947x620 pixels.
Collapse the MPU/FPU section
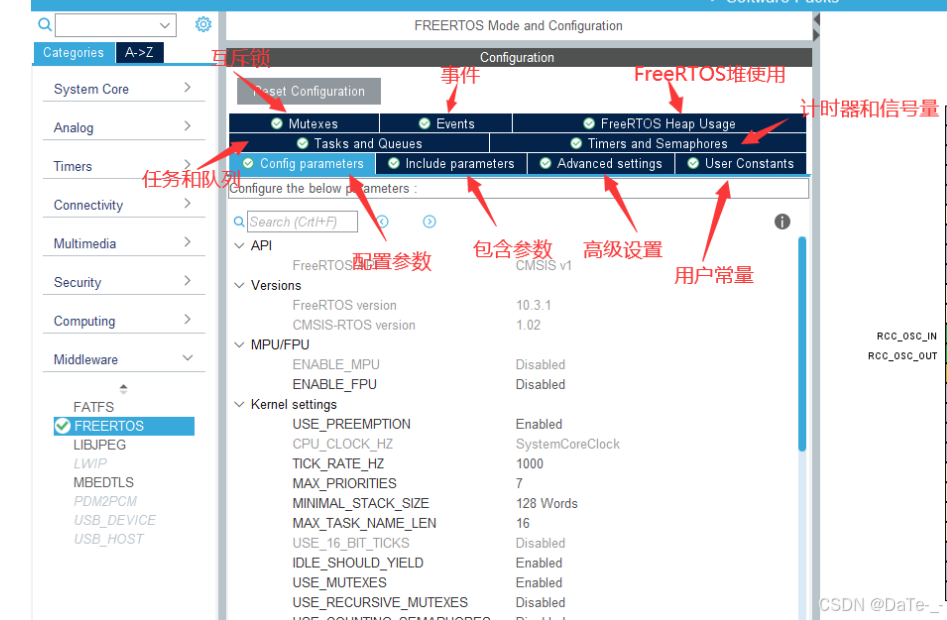tap(239, 345)
